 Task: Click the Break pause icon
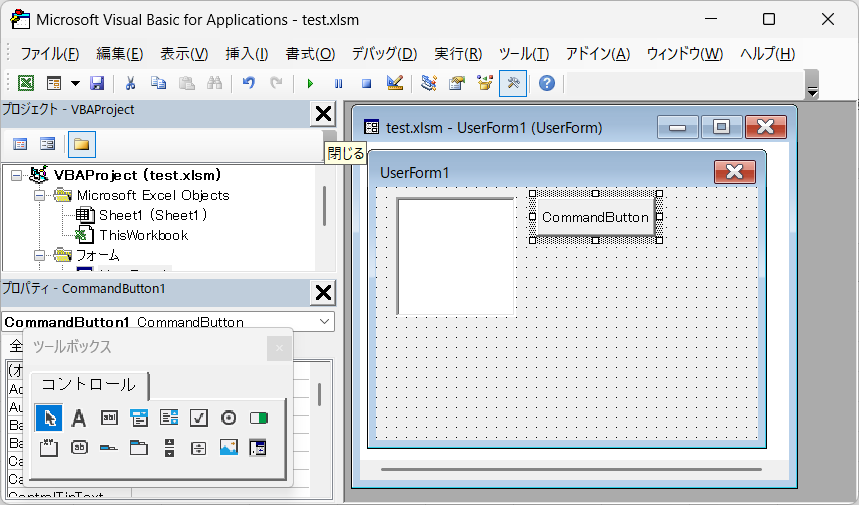point(339,83)
